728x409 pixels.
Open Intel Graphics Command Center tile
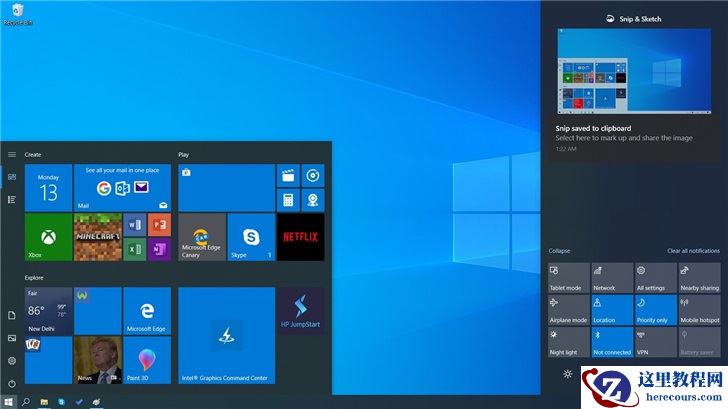[227, 336]
